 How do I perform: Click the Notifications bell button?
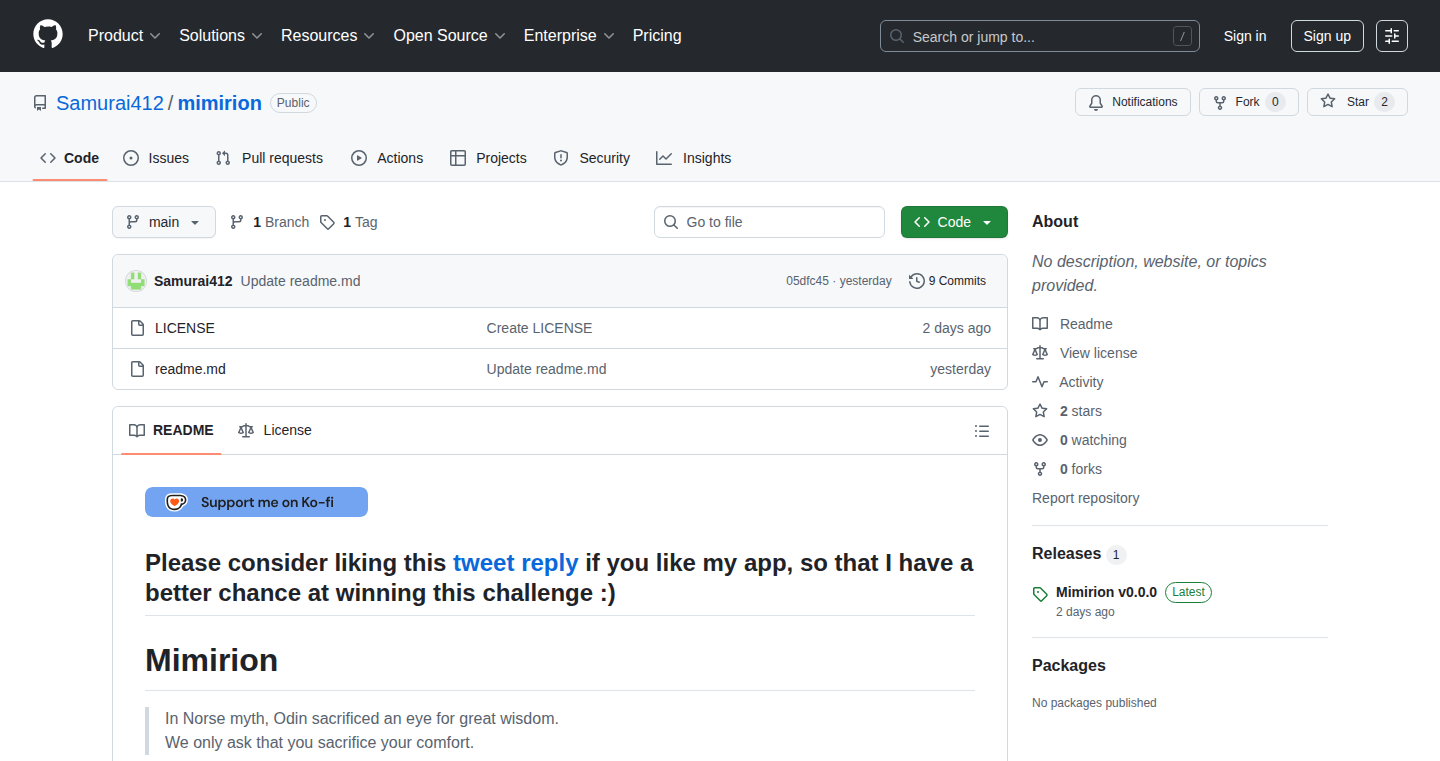click(1133, 102)
